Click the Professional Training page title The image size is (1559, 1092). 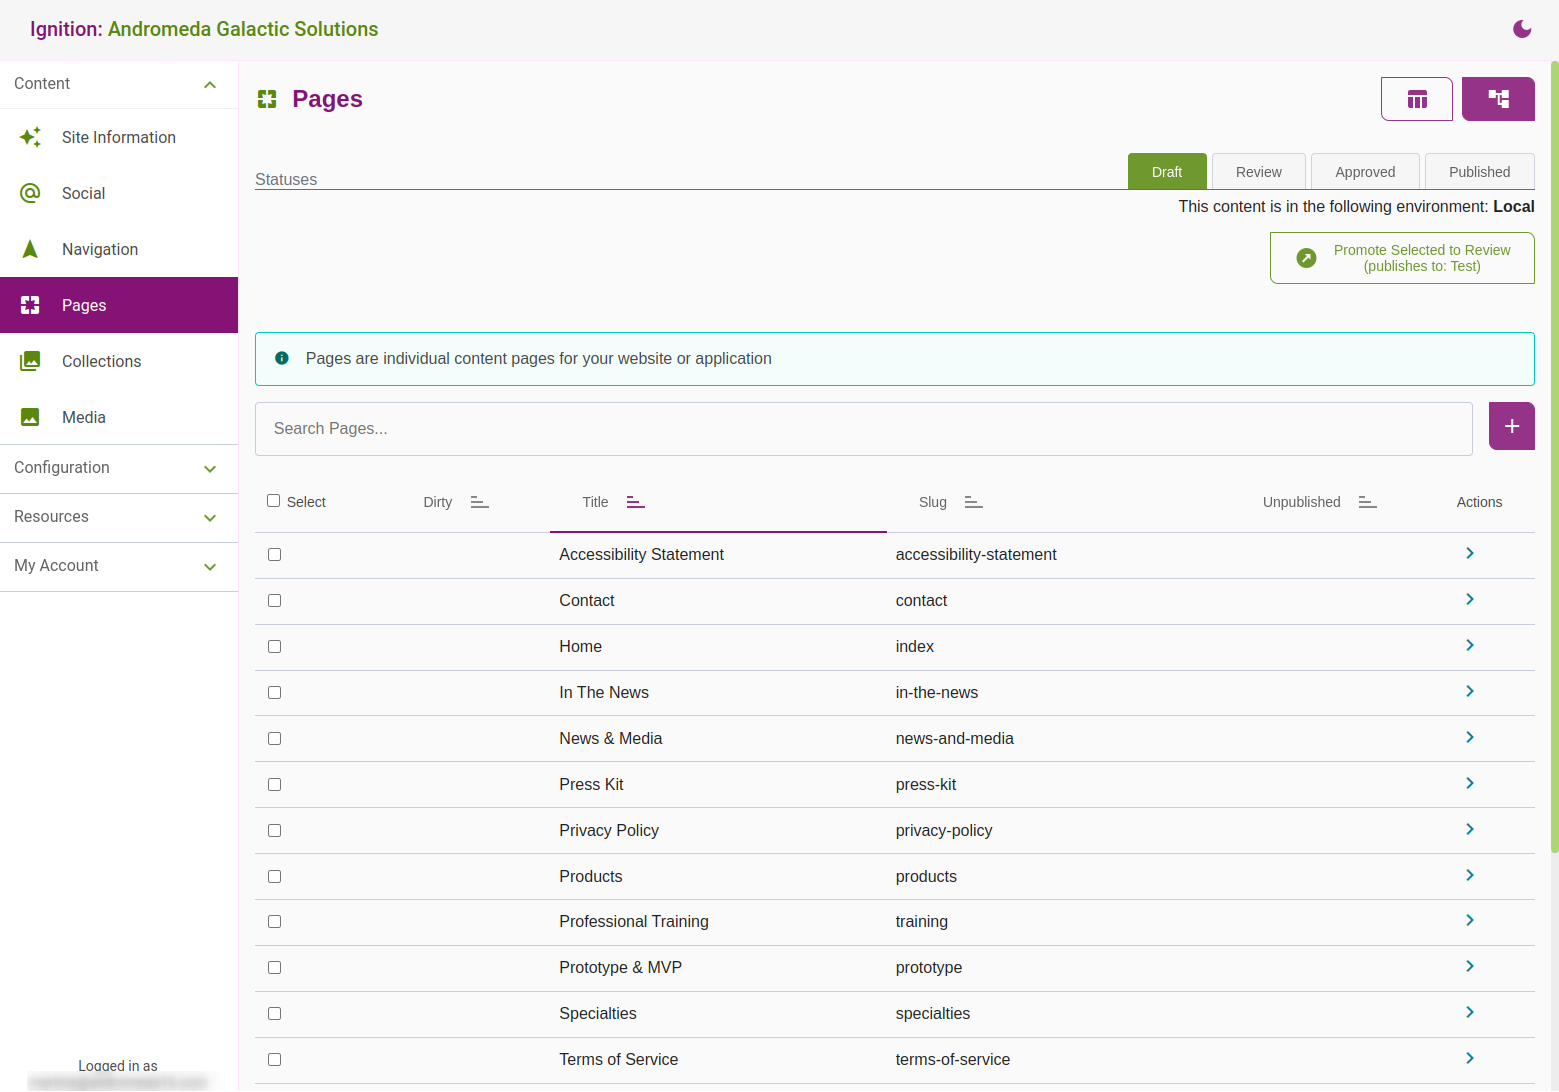[x=634, y=921]
